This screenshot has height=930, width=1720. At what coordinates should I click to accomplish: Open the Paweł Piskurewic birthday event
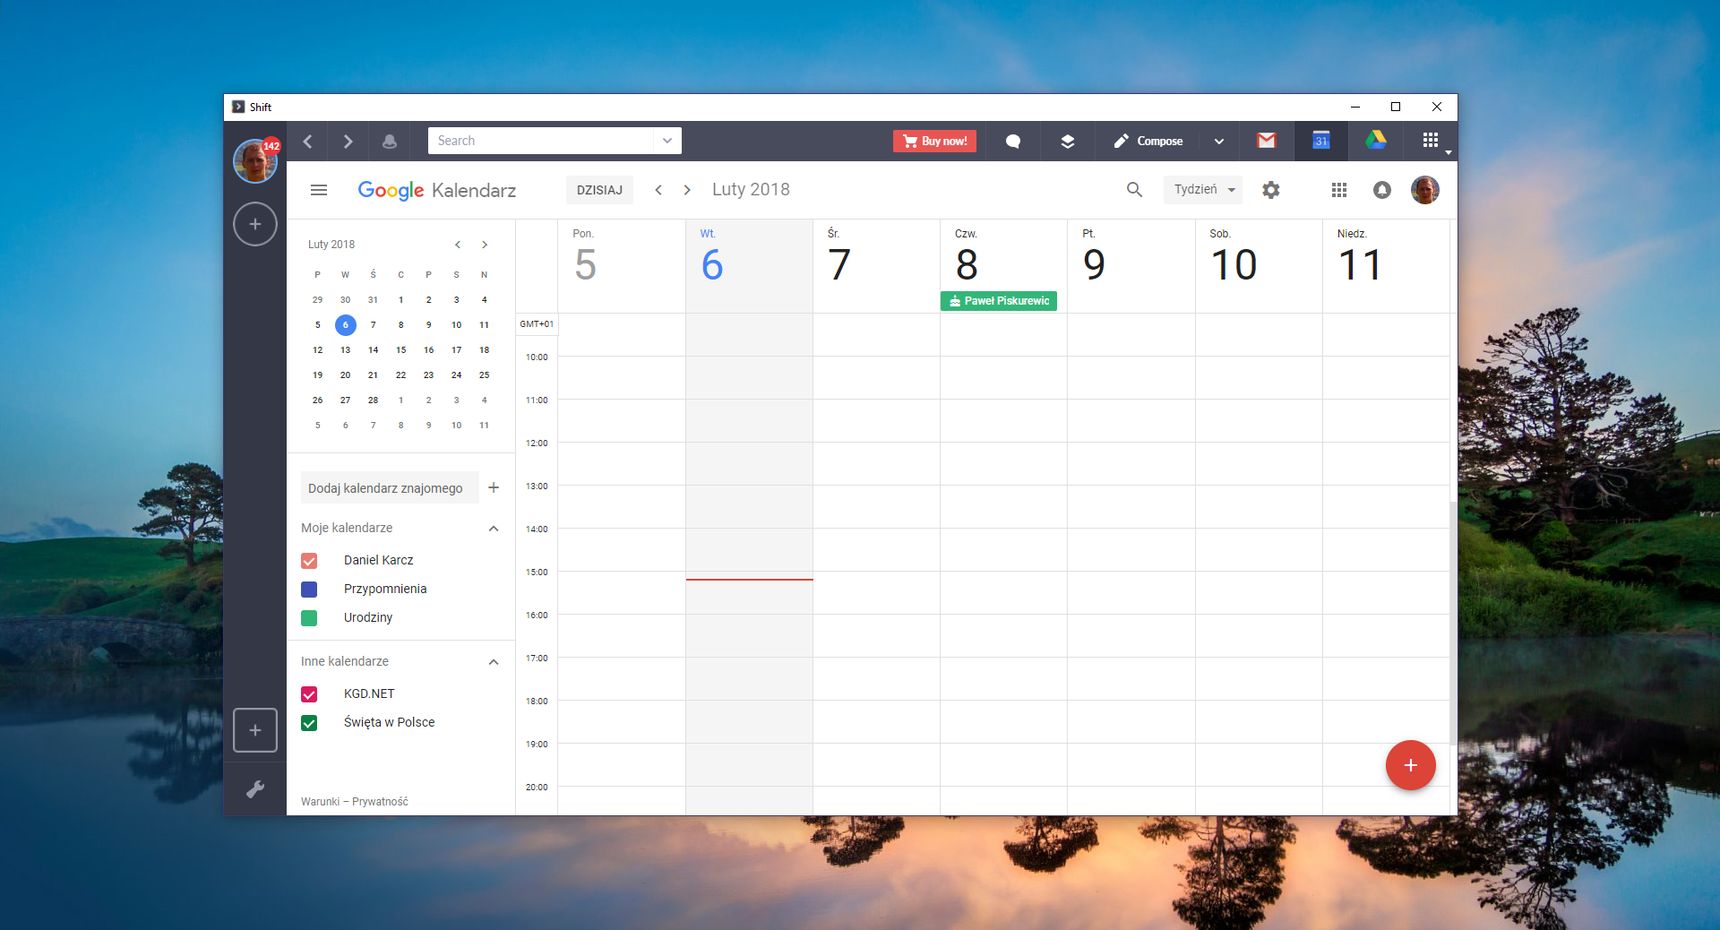999,301
